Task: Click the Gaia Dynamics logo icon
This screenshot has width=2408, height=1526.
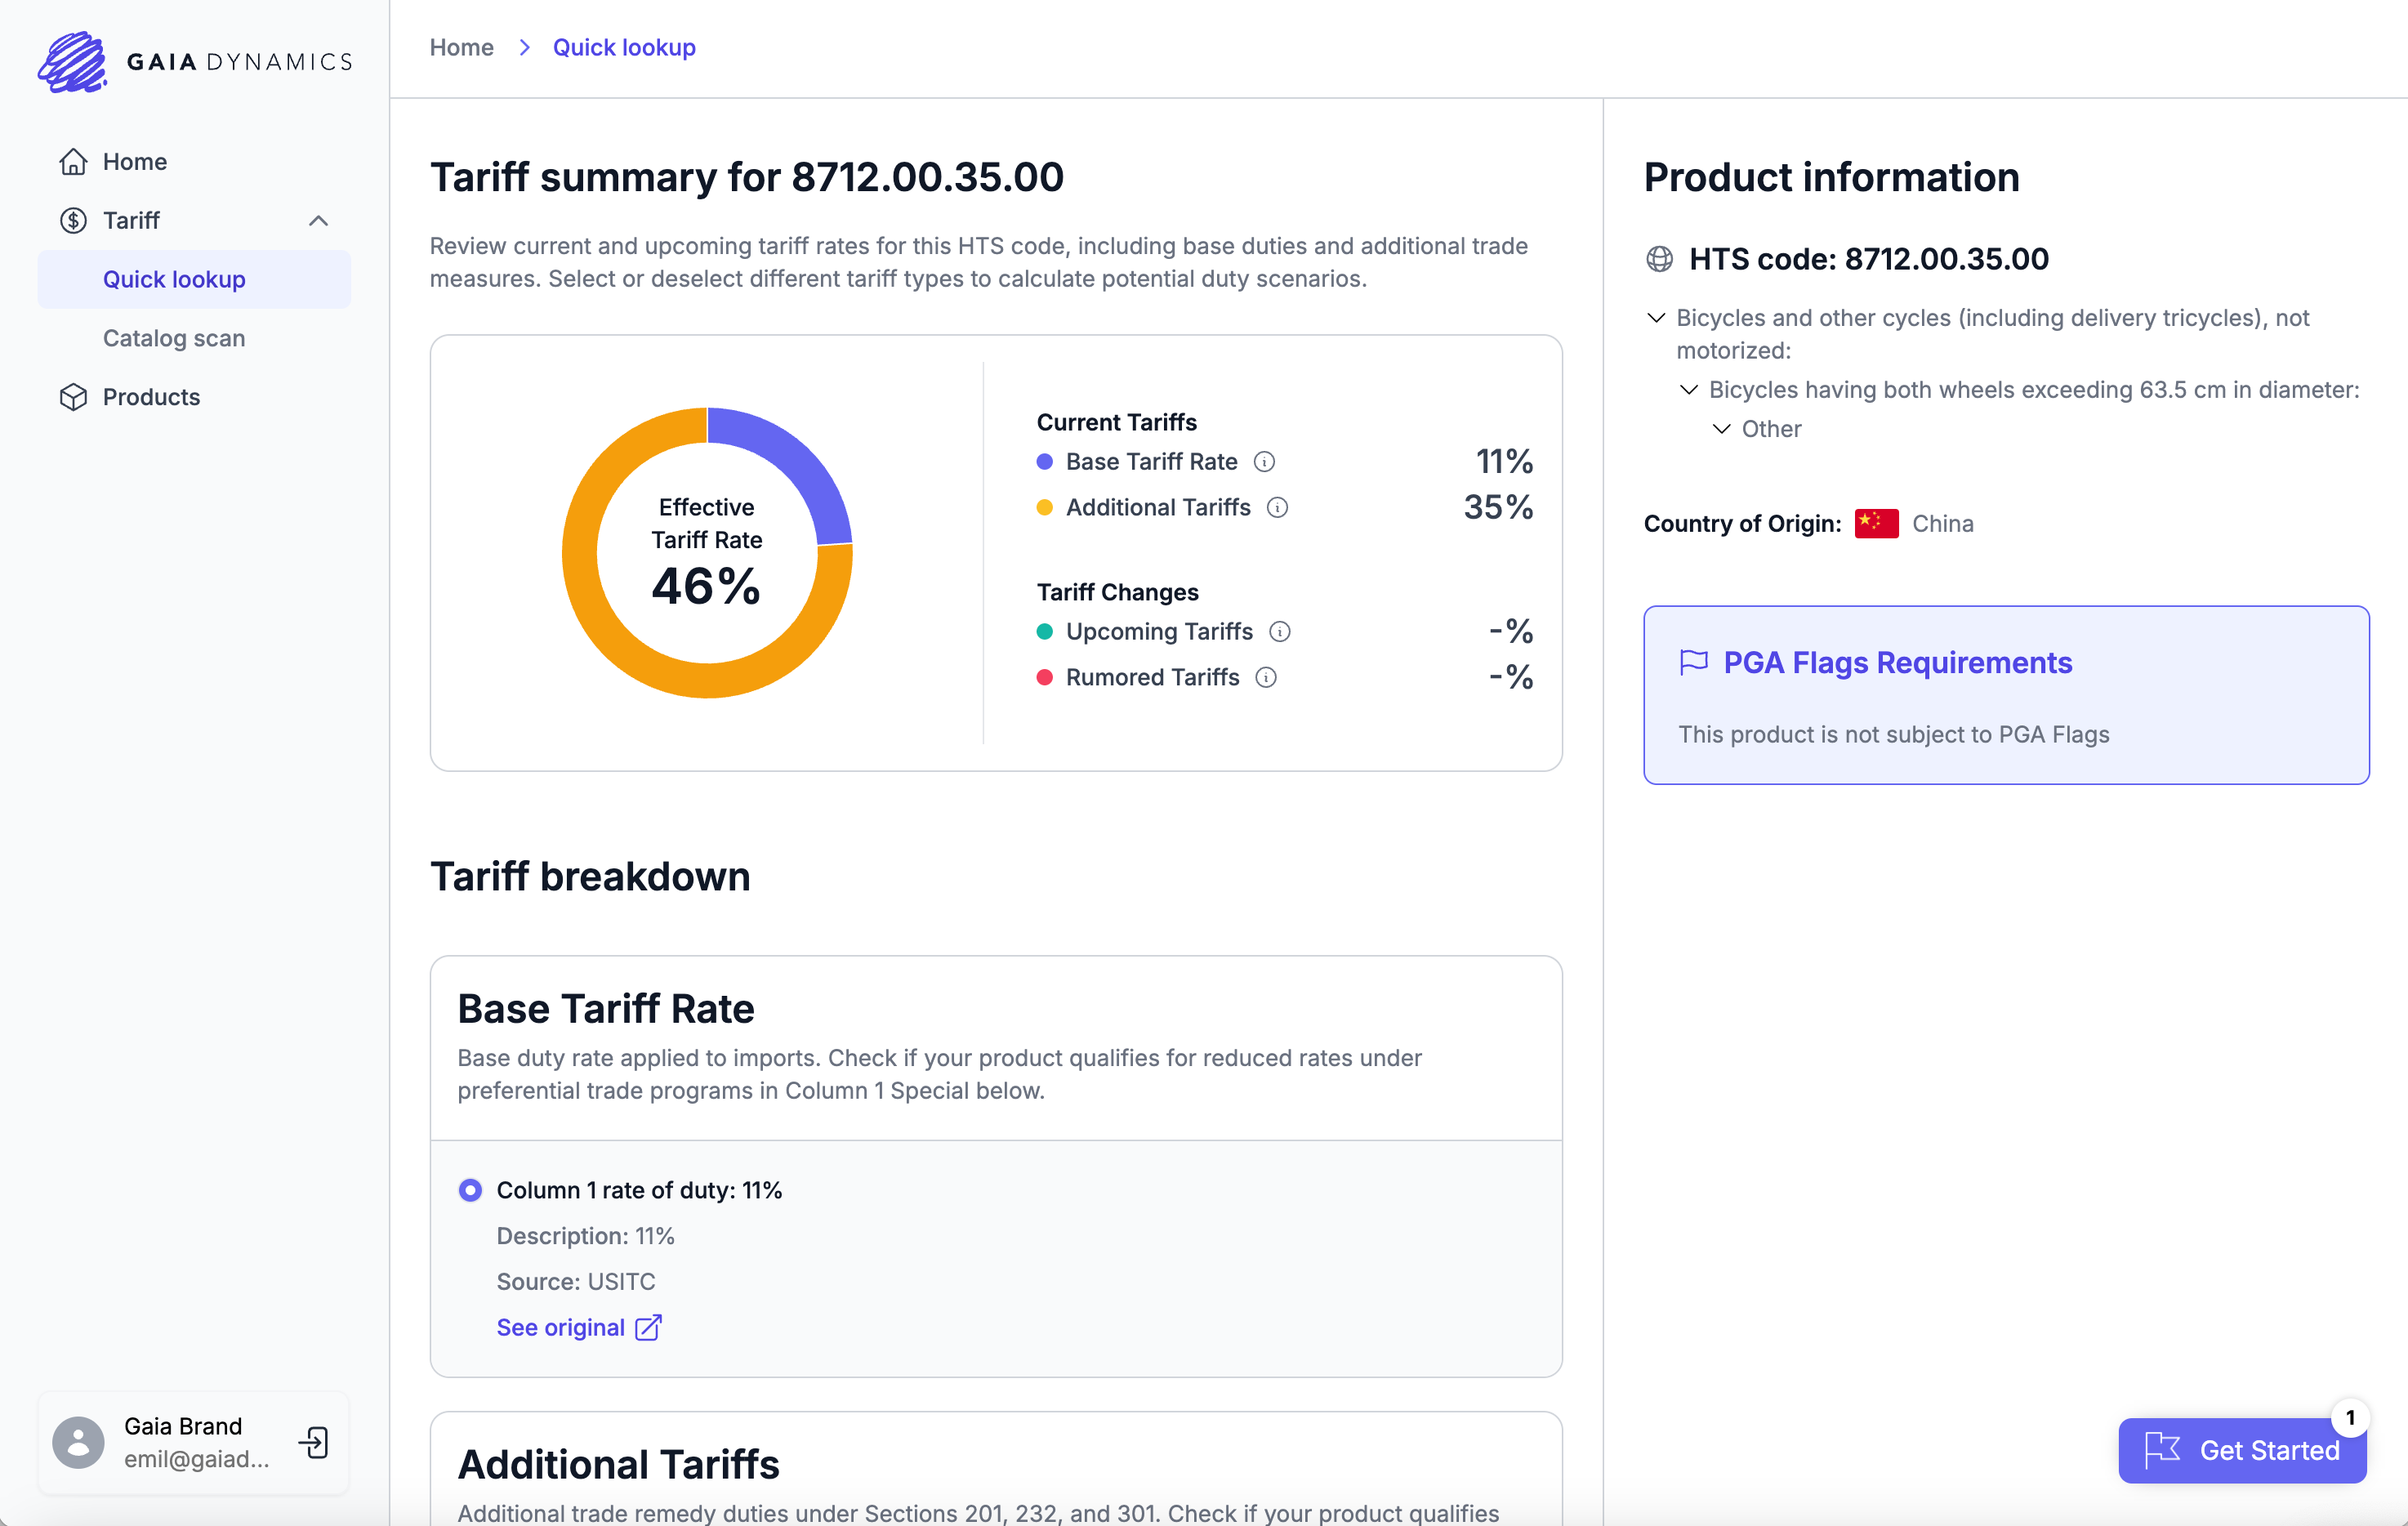Action: (72, 62)
